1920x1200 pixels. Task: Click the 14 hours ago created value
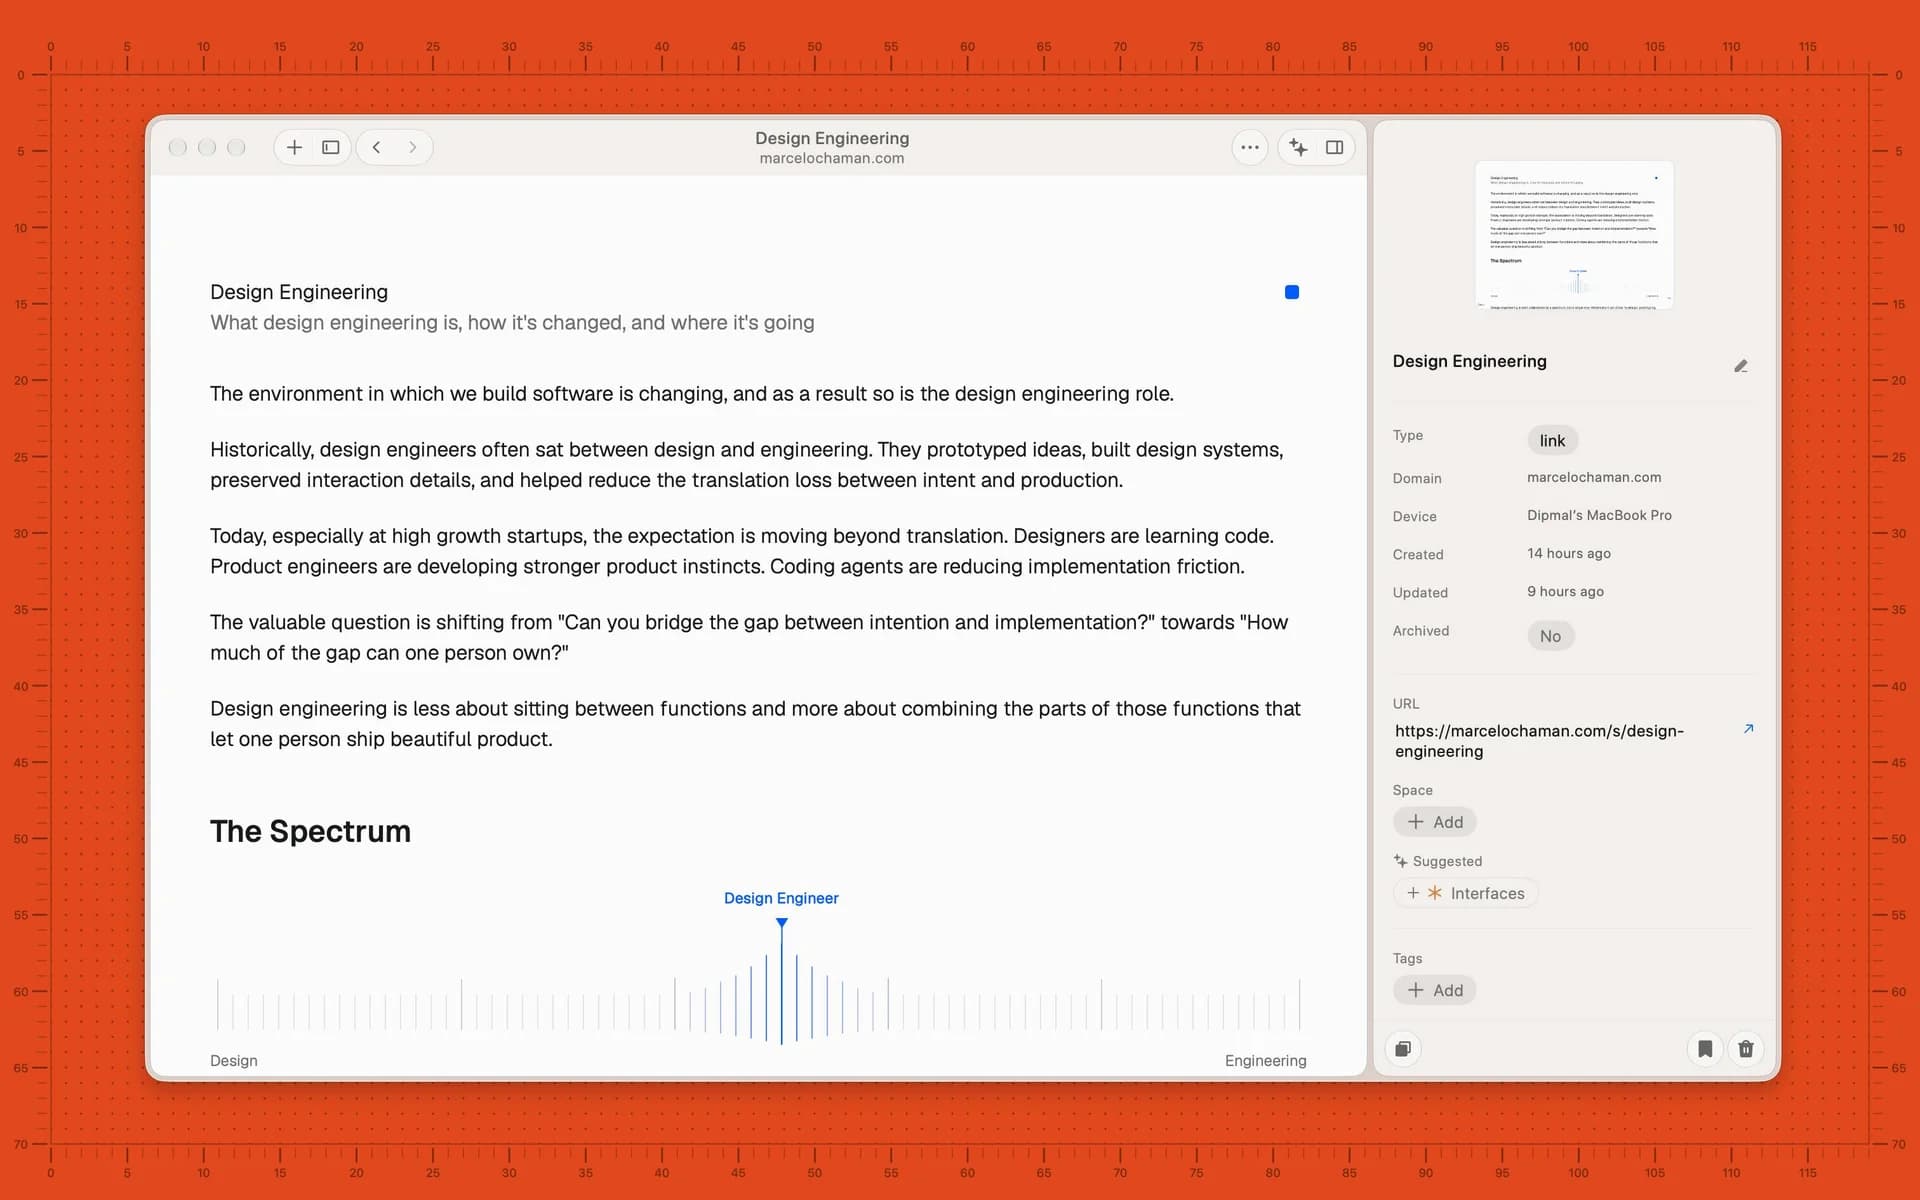point(1568,553)
